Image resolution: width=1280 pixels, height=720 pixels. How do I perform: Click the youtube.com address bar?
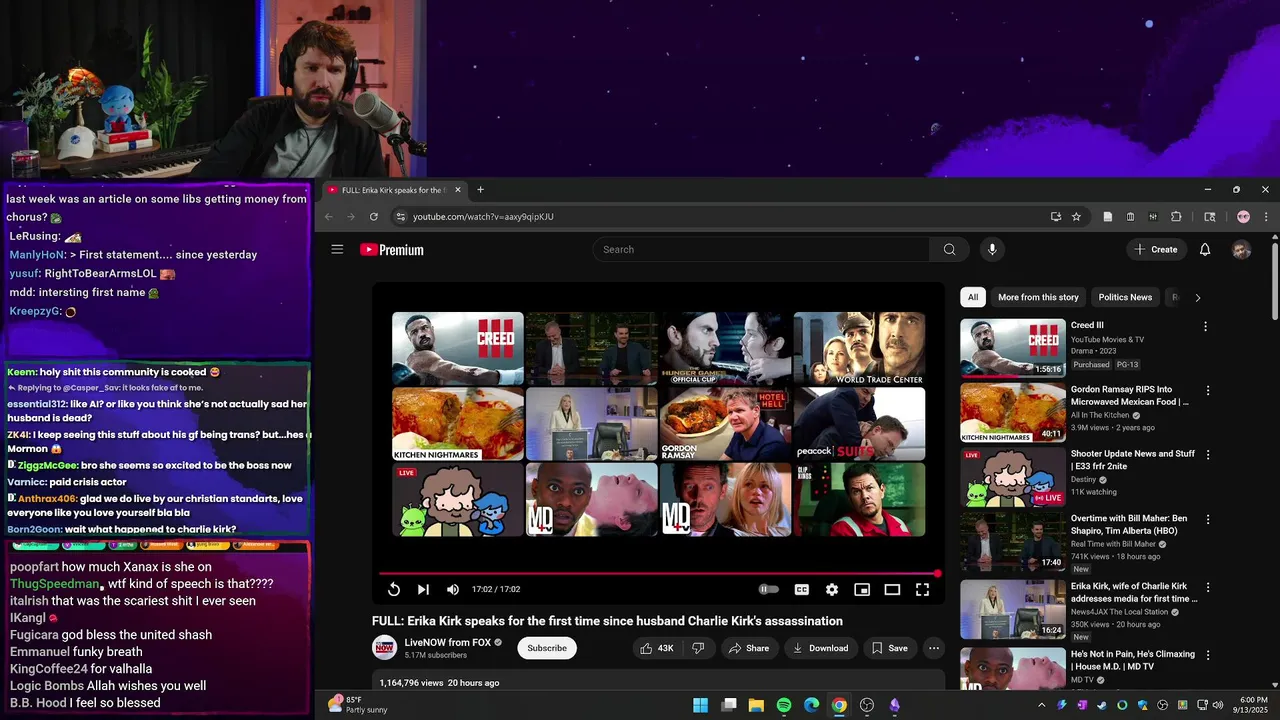coord(720,216)
